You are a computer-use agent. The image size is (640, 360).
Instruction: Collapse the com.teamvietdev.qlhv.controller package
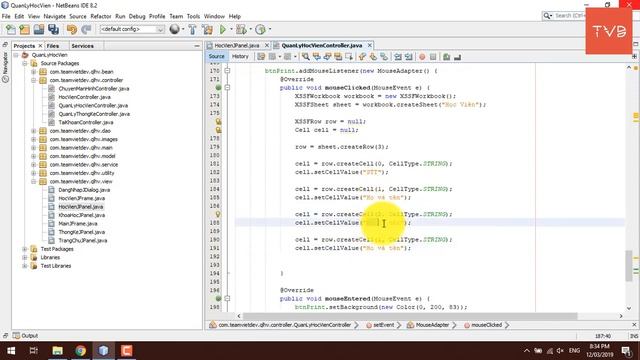click(x=33, y=80)
